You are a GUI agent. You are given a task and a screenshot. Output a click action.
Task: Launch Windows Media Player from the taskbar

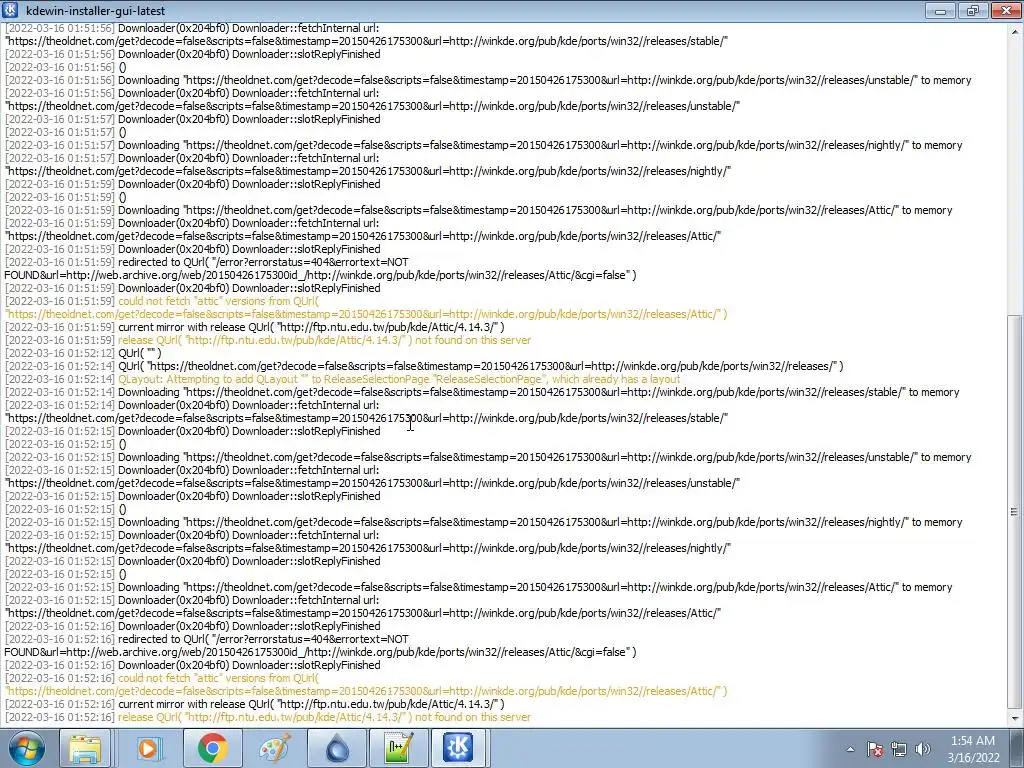coord(148,748)
